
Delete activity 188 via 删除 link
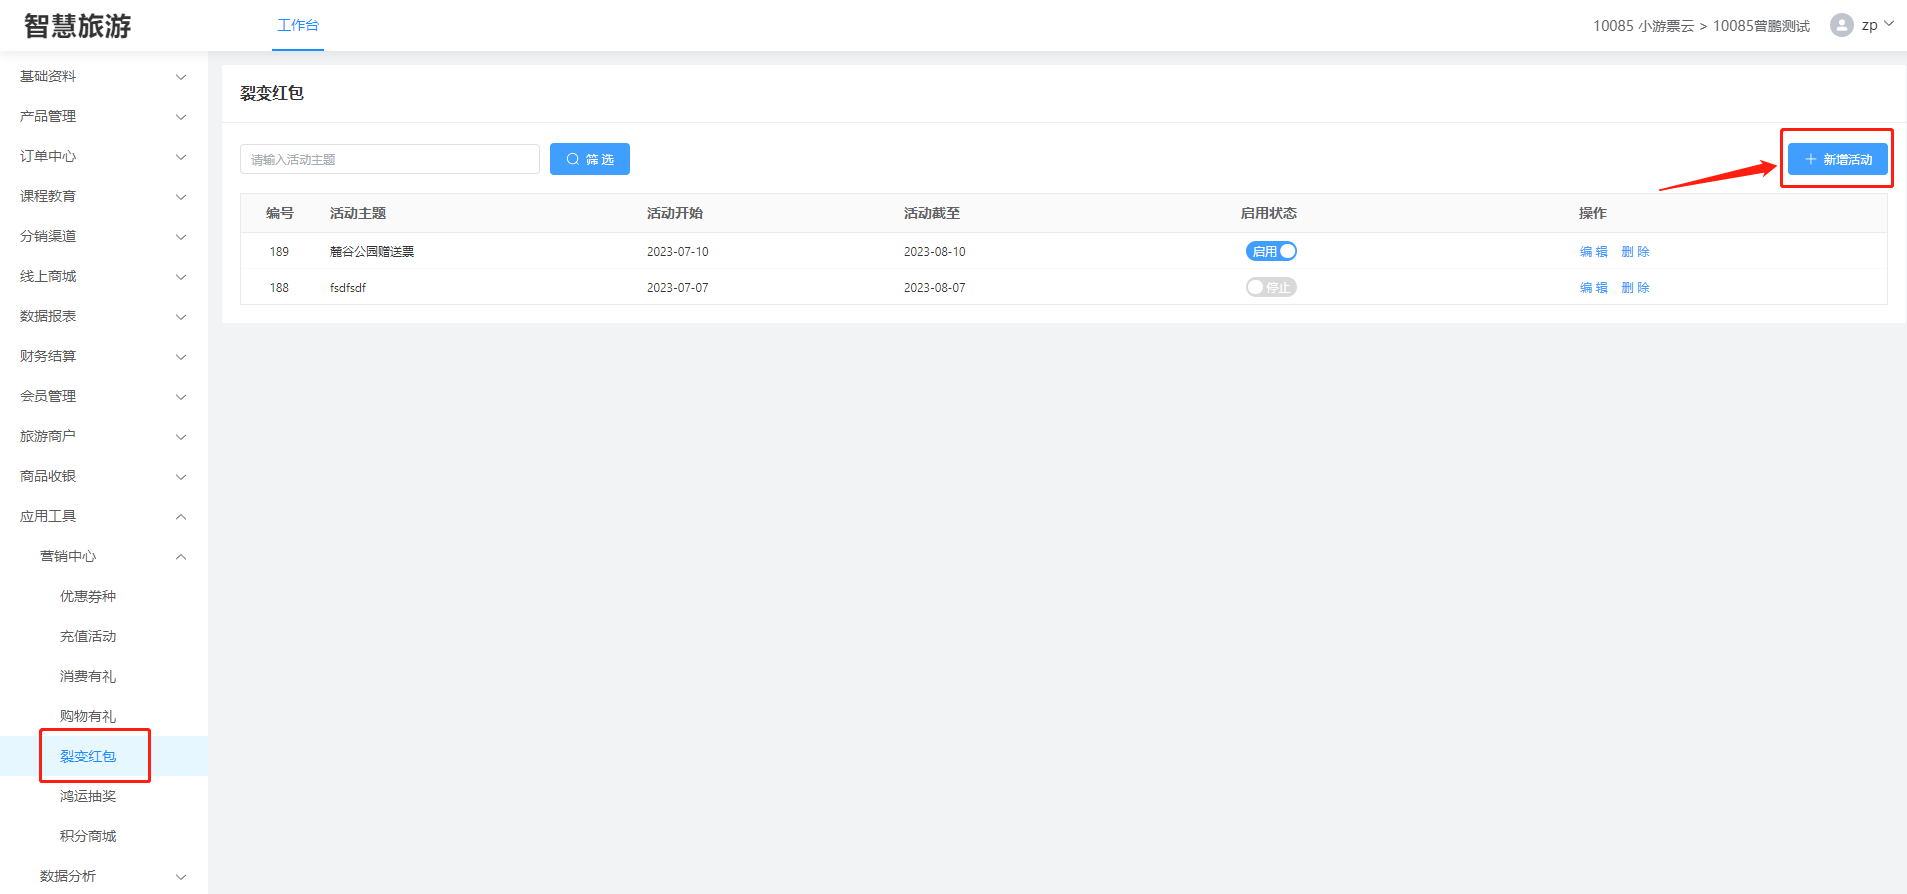click(x=1635, y=287)
